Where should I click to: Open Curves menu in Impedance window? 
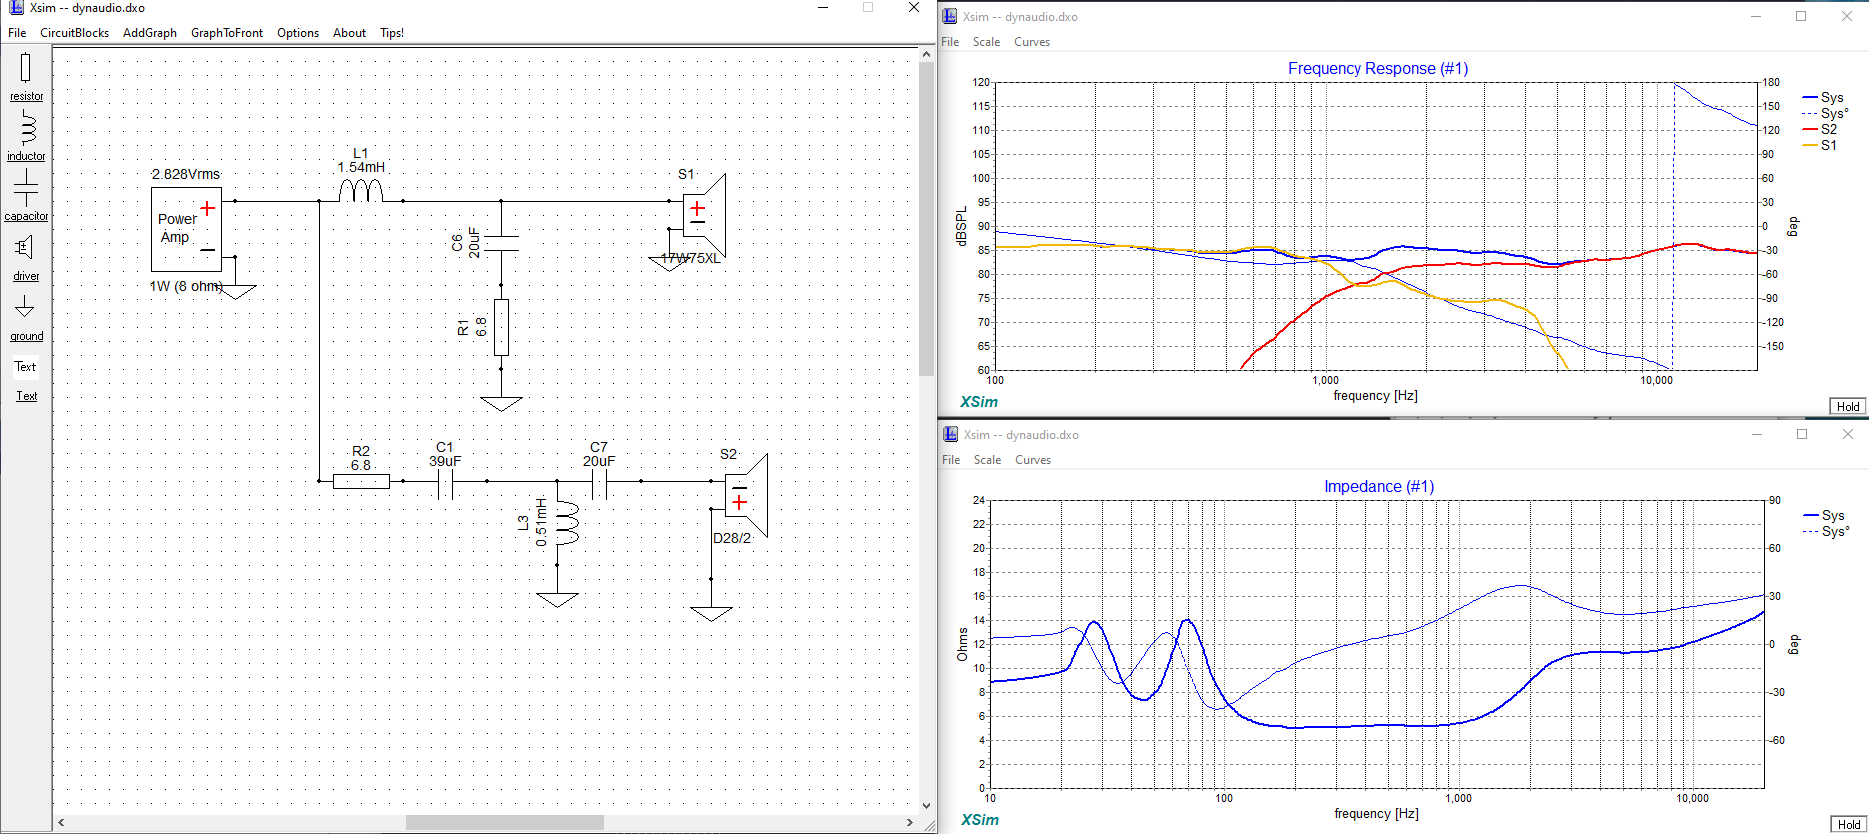(x=1033, y=460)
